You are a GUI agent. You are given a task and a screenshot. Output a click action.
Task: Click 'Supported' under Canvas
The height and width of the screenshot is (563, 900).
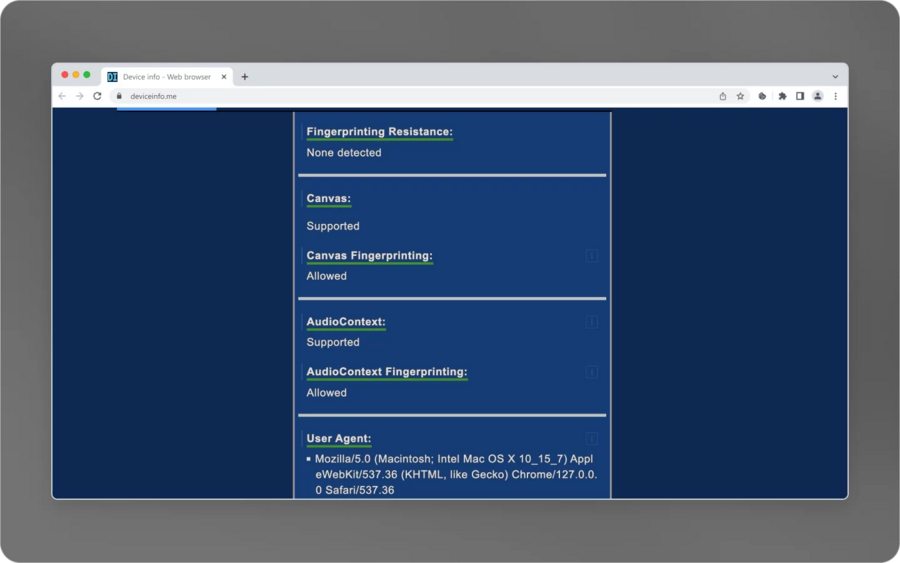coord(333,226)
